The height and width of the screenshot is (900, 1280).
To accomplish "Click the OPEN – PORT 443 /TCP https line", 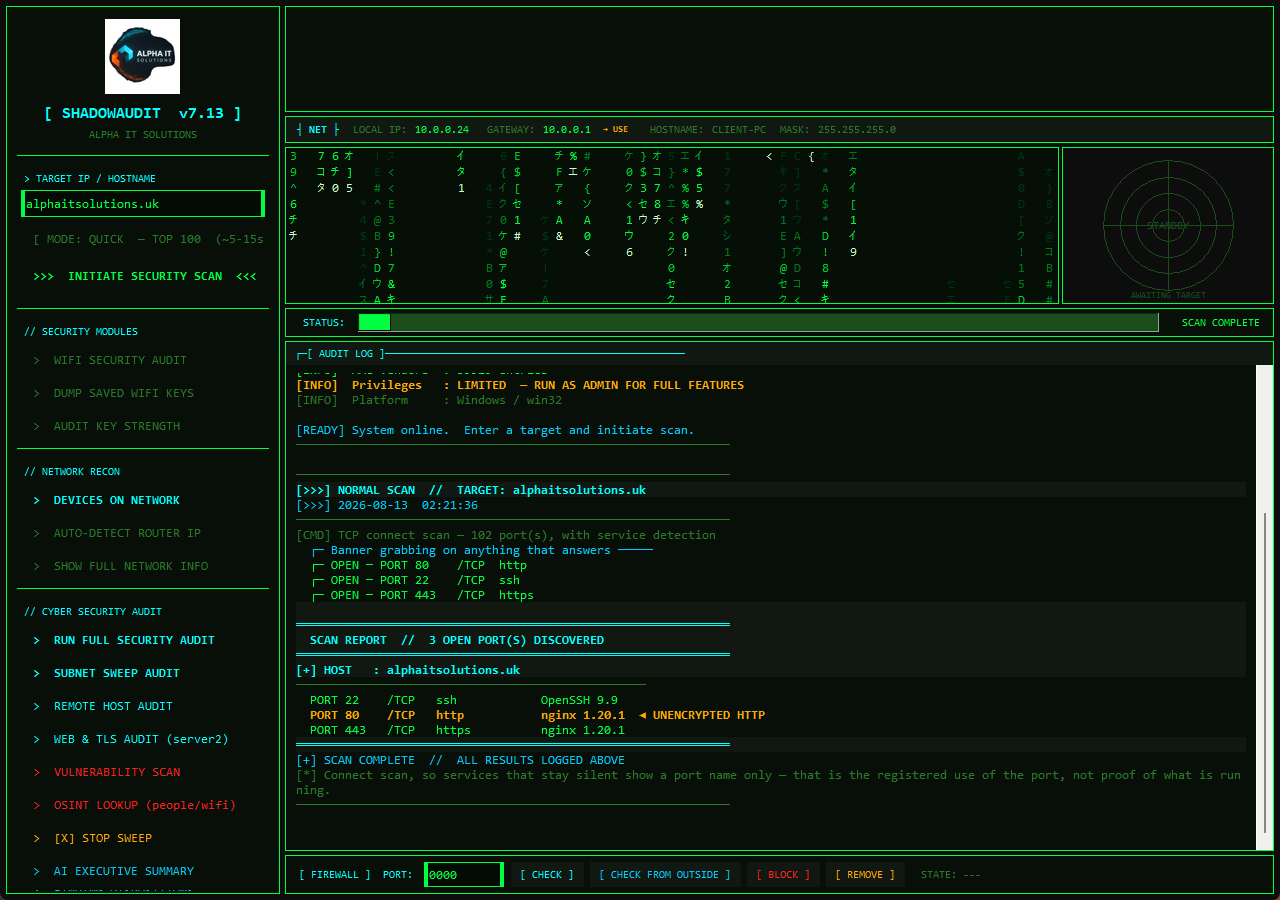I will pos(423,595).
